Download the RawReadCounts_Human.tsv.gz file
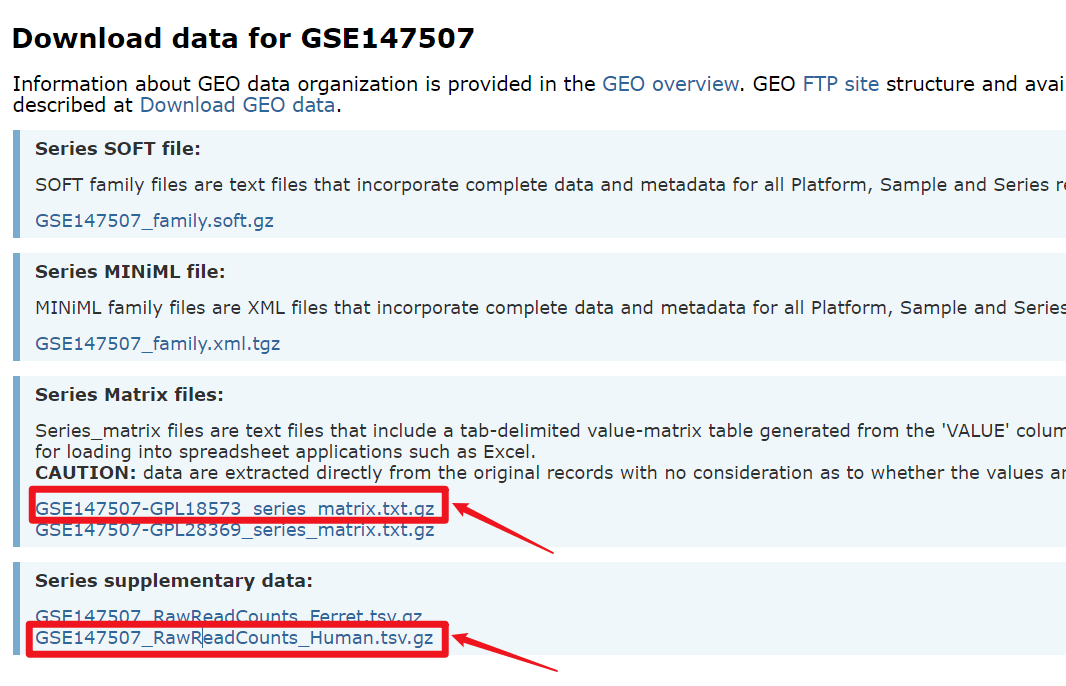 pos(234,638)
